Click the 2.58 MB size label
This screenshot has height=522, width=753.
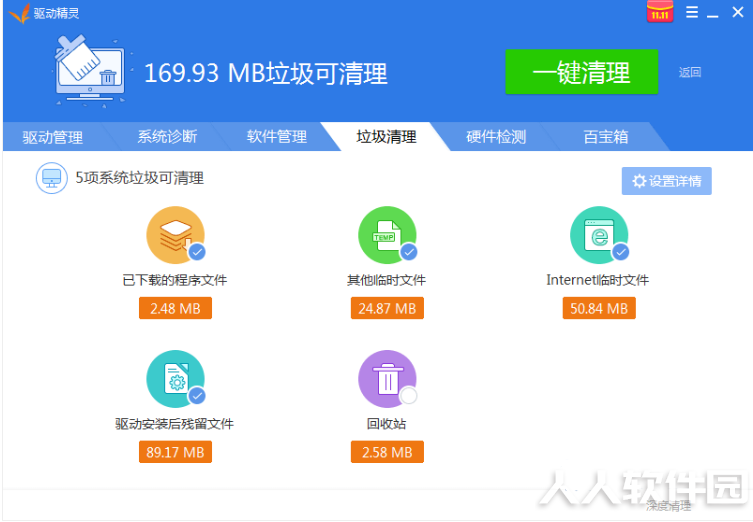(387, 452)
